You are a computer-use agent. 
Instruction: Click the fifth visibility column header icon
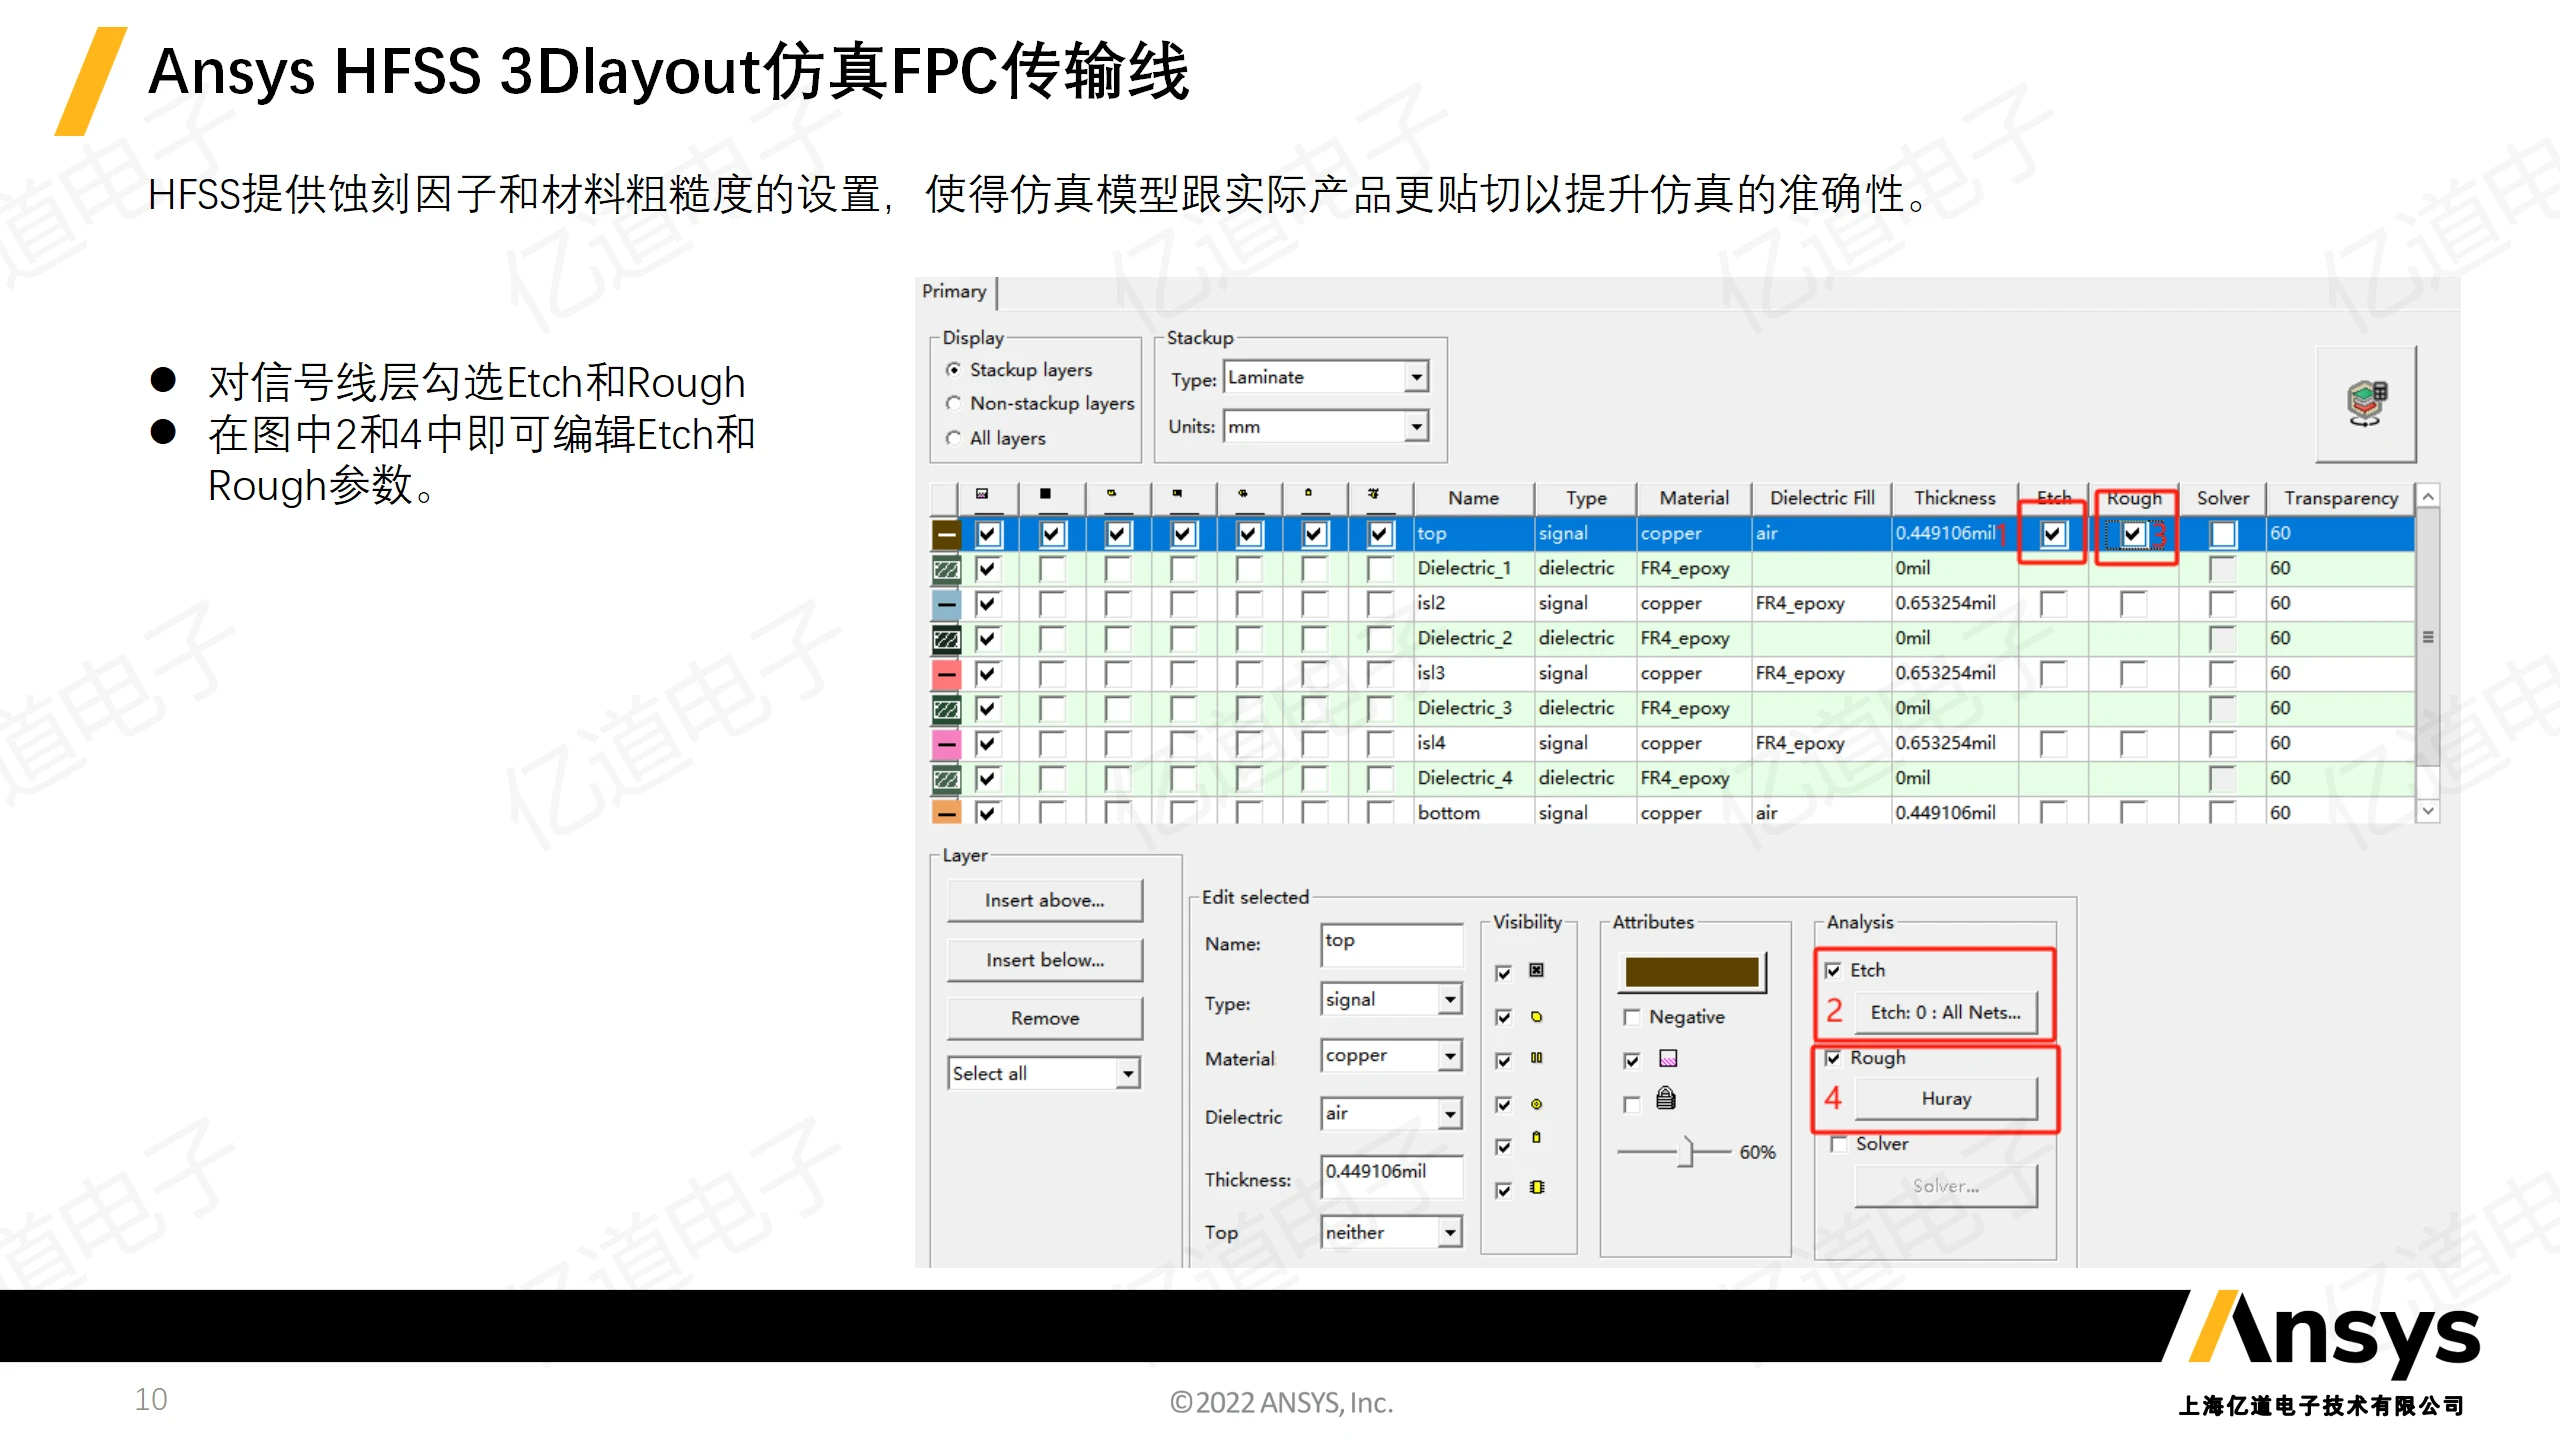pyautogui.click(x=1243, y=494)
